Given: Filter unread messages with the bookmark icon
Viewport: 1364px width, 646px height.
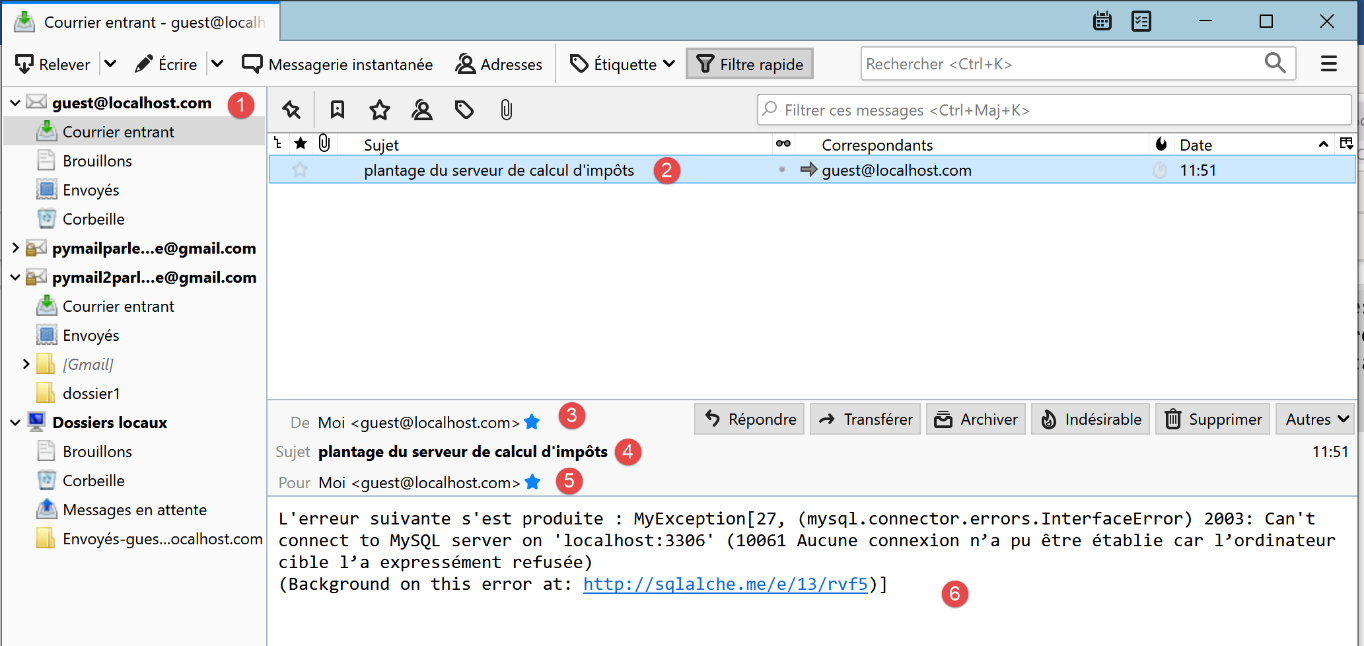Looking at the screenshot, I should 338,110.
